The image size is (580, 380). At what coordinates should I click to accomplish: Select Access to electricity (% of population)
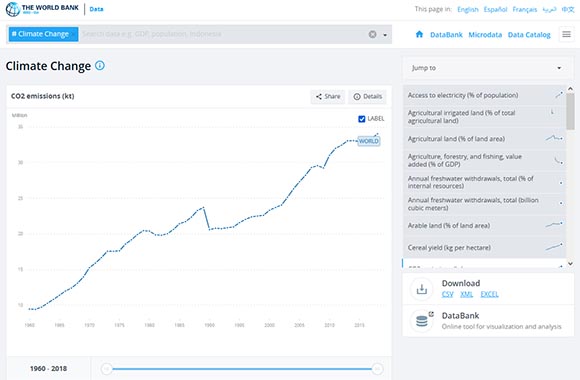pyautogui.click(x=484, y=95)
